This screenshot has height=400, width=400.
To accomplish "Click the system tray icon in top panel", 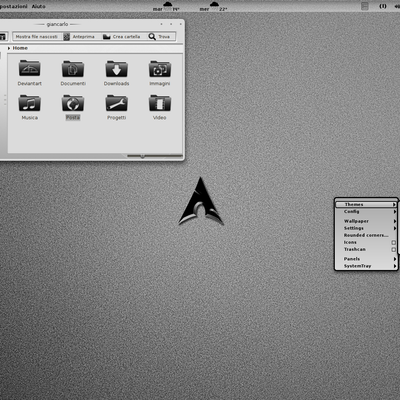I will click(x=365, y=6).
